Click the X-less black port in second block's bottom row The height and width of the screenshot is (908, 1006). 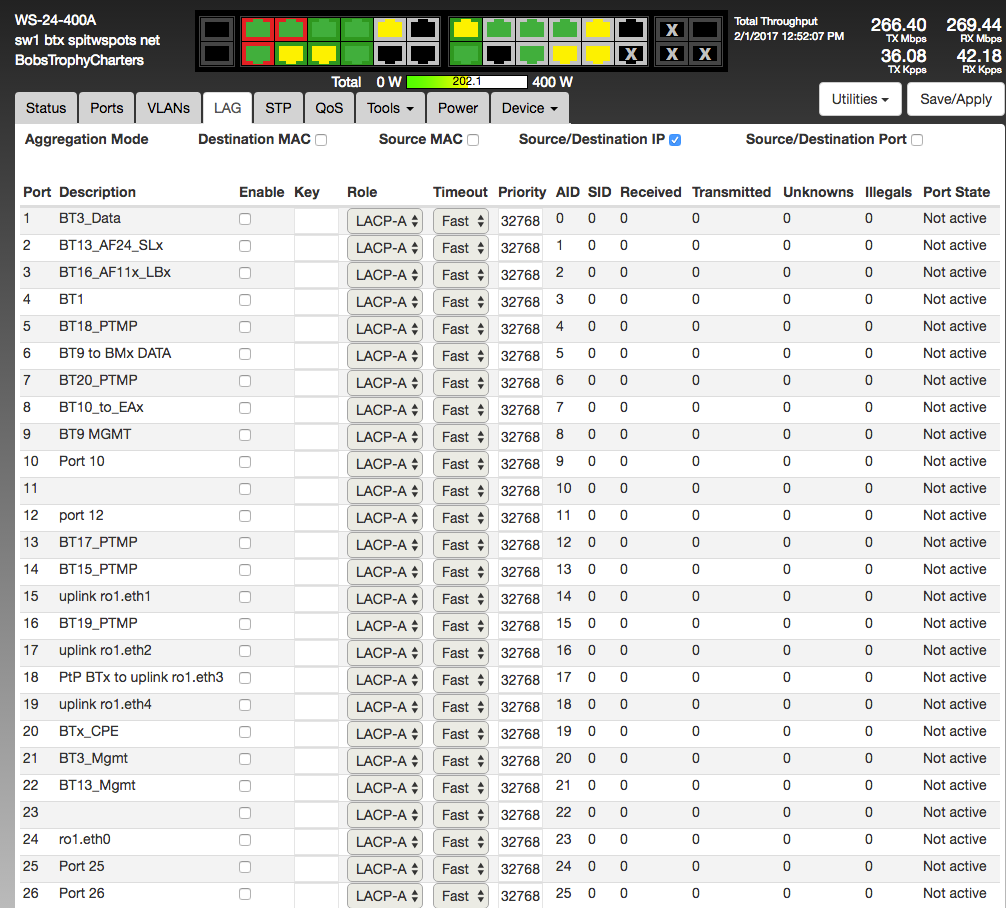pos(499,54)
